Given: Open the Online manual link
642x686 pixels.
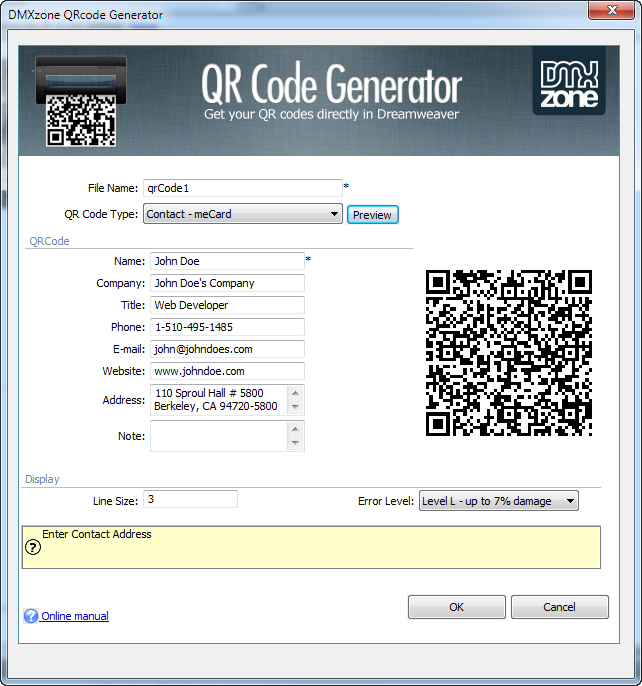Looking at the screenshot, I should point(75,616).
